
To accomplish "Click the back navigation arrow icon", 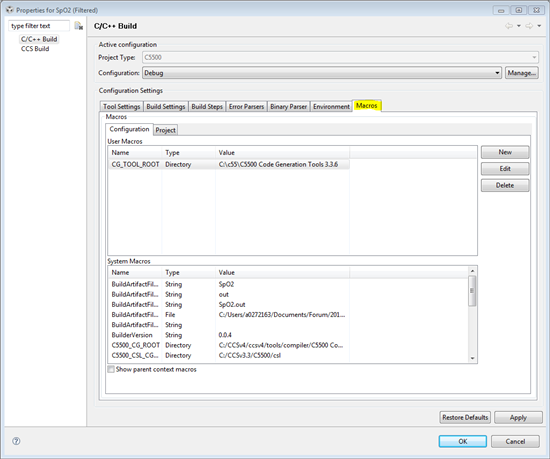I will click(x=509, y=26).
